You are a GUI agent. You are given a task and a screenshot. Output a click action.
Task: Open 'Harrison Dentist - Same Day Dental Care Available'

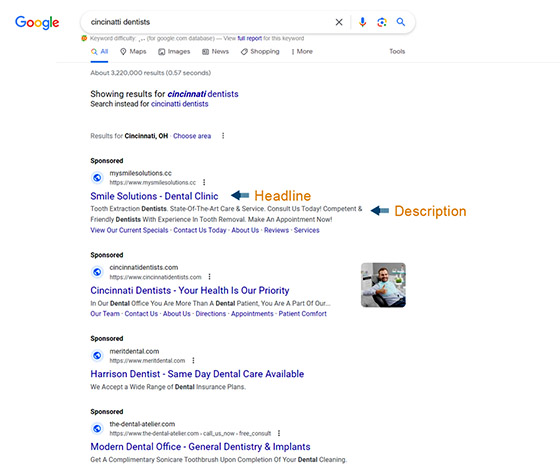tap(197, 374)
